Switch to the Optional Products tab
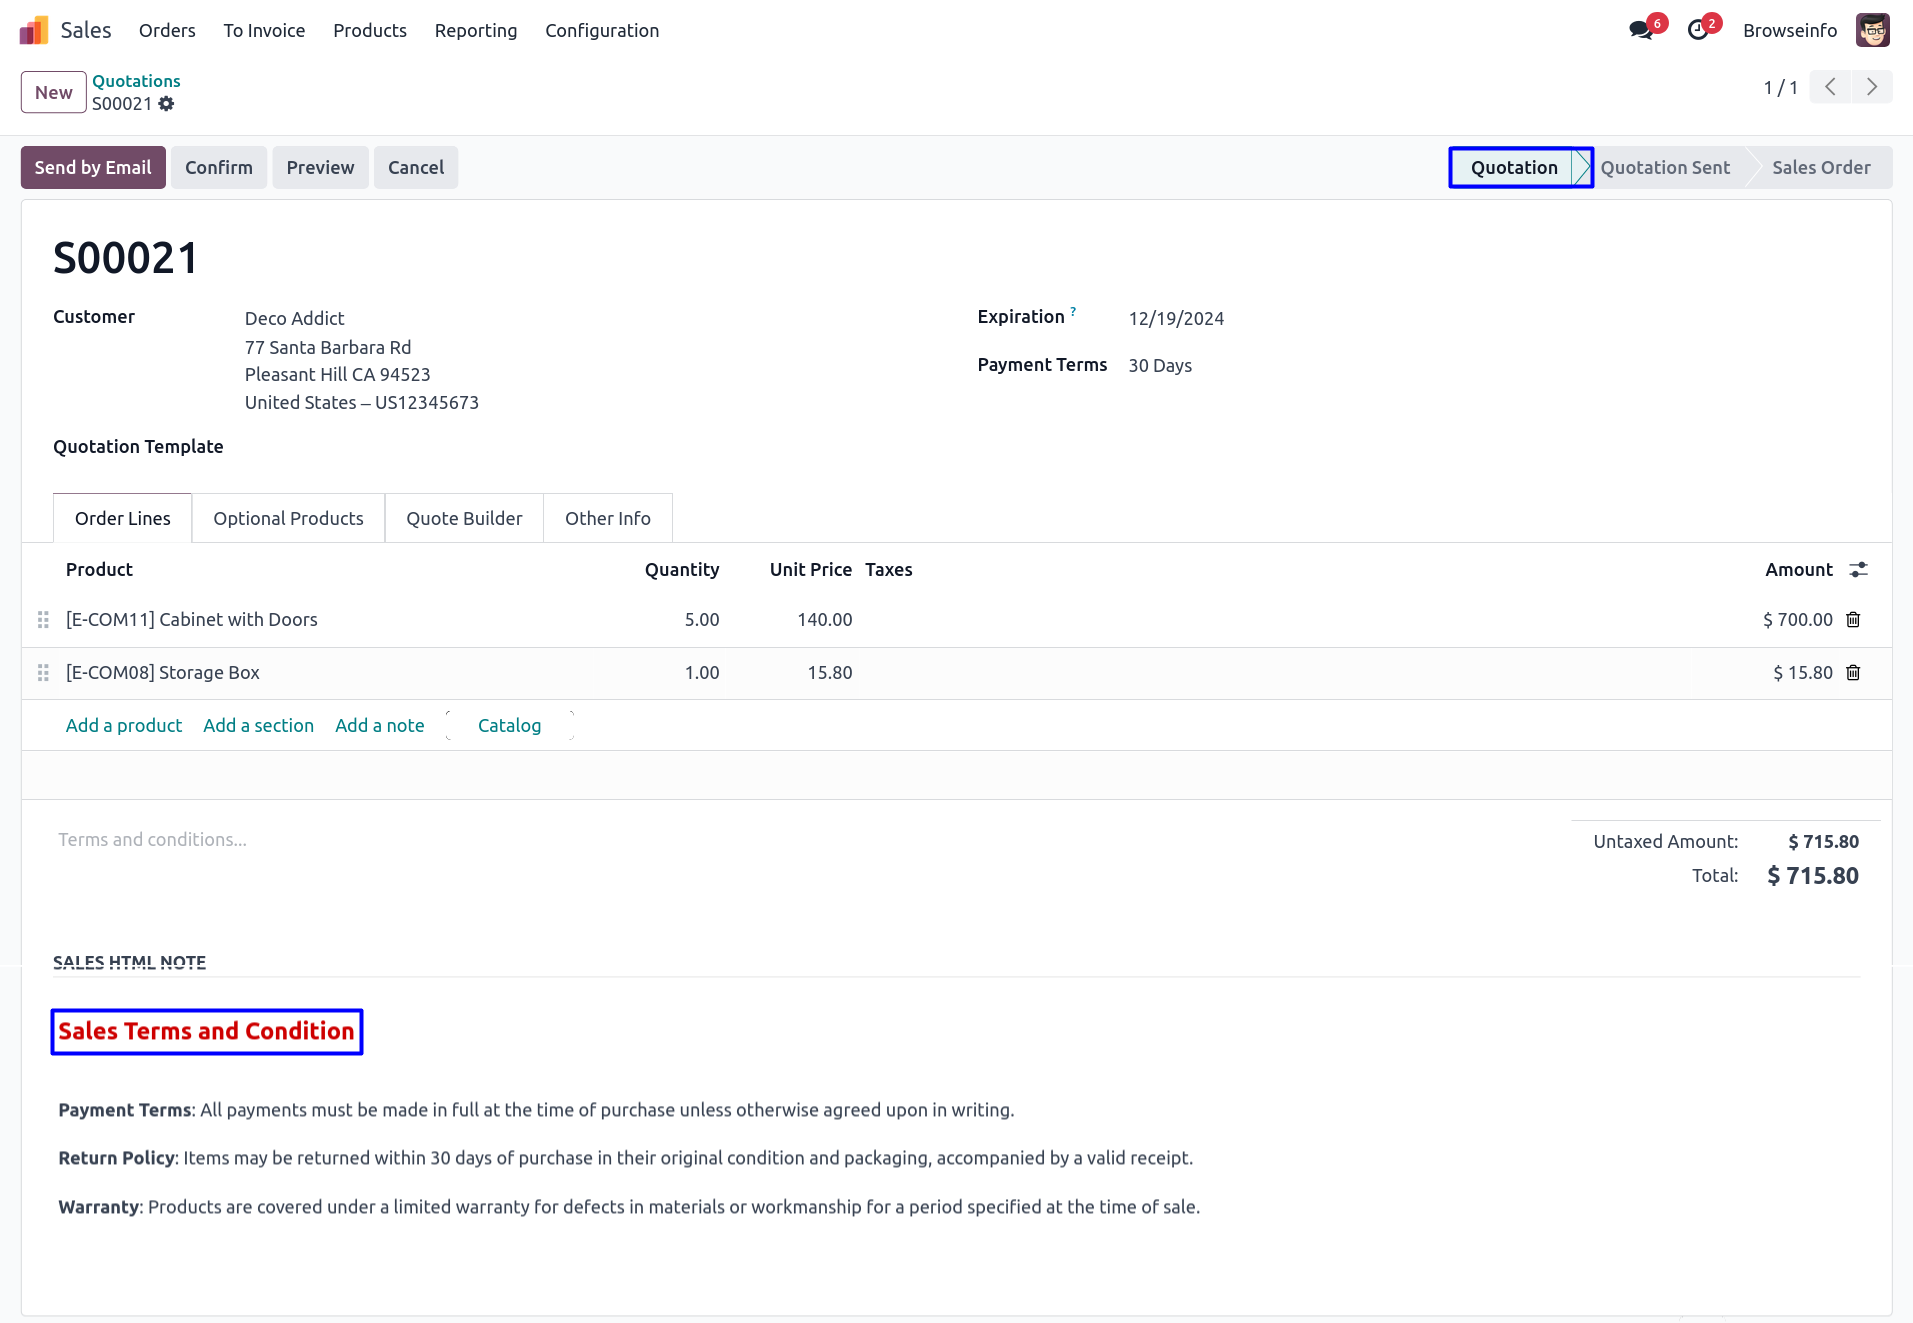The image size is (1913, 1323). pos(288,518)
